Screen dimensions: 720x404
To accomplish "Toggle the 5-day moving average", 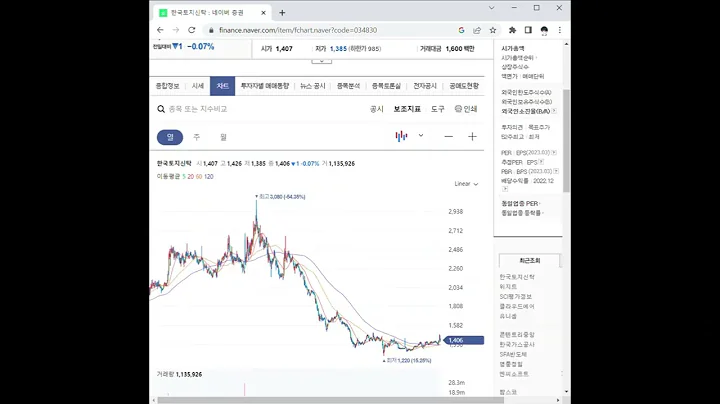I will (x=184, y=176).
